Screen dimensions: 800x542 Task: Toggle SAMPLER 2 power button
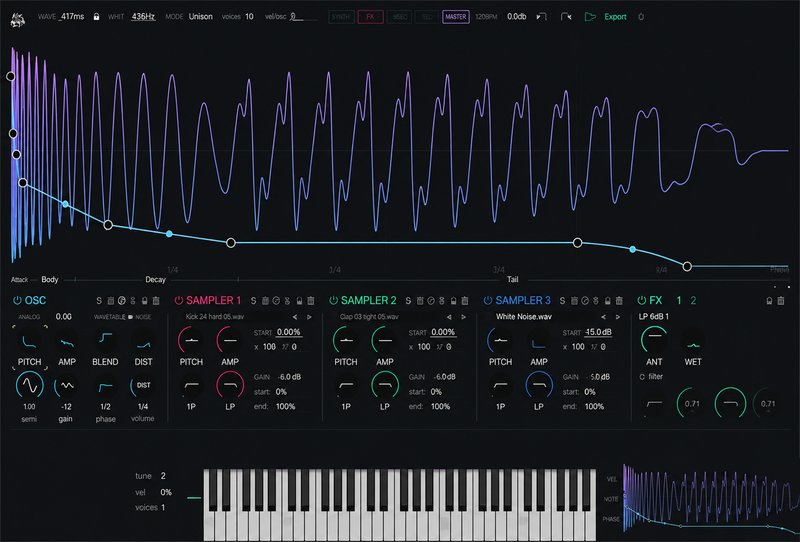click(x=333, y=301)
